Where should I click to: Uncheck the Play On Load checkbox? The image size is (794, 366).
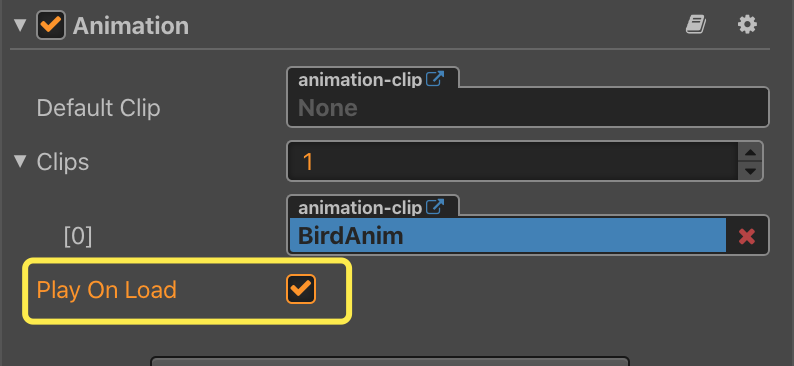[x=301, y=289]
